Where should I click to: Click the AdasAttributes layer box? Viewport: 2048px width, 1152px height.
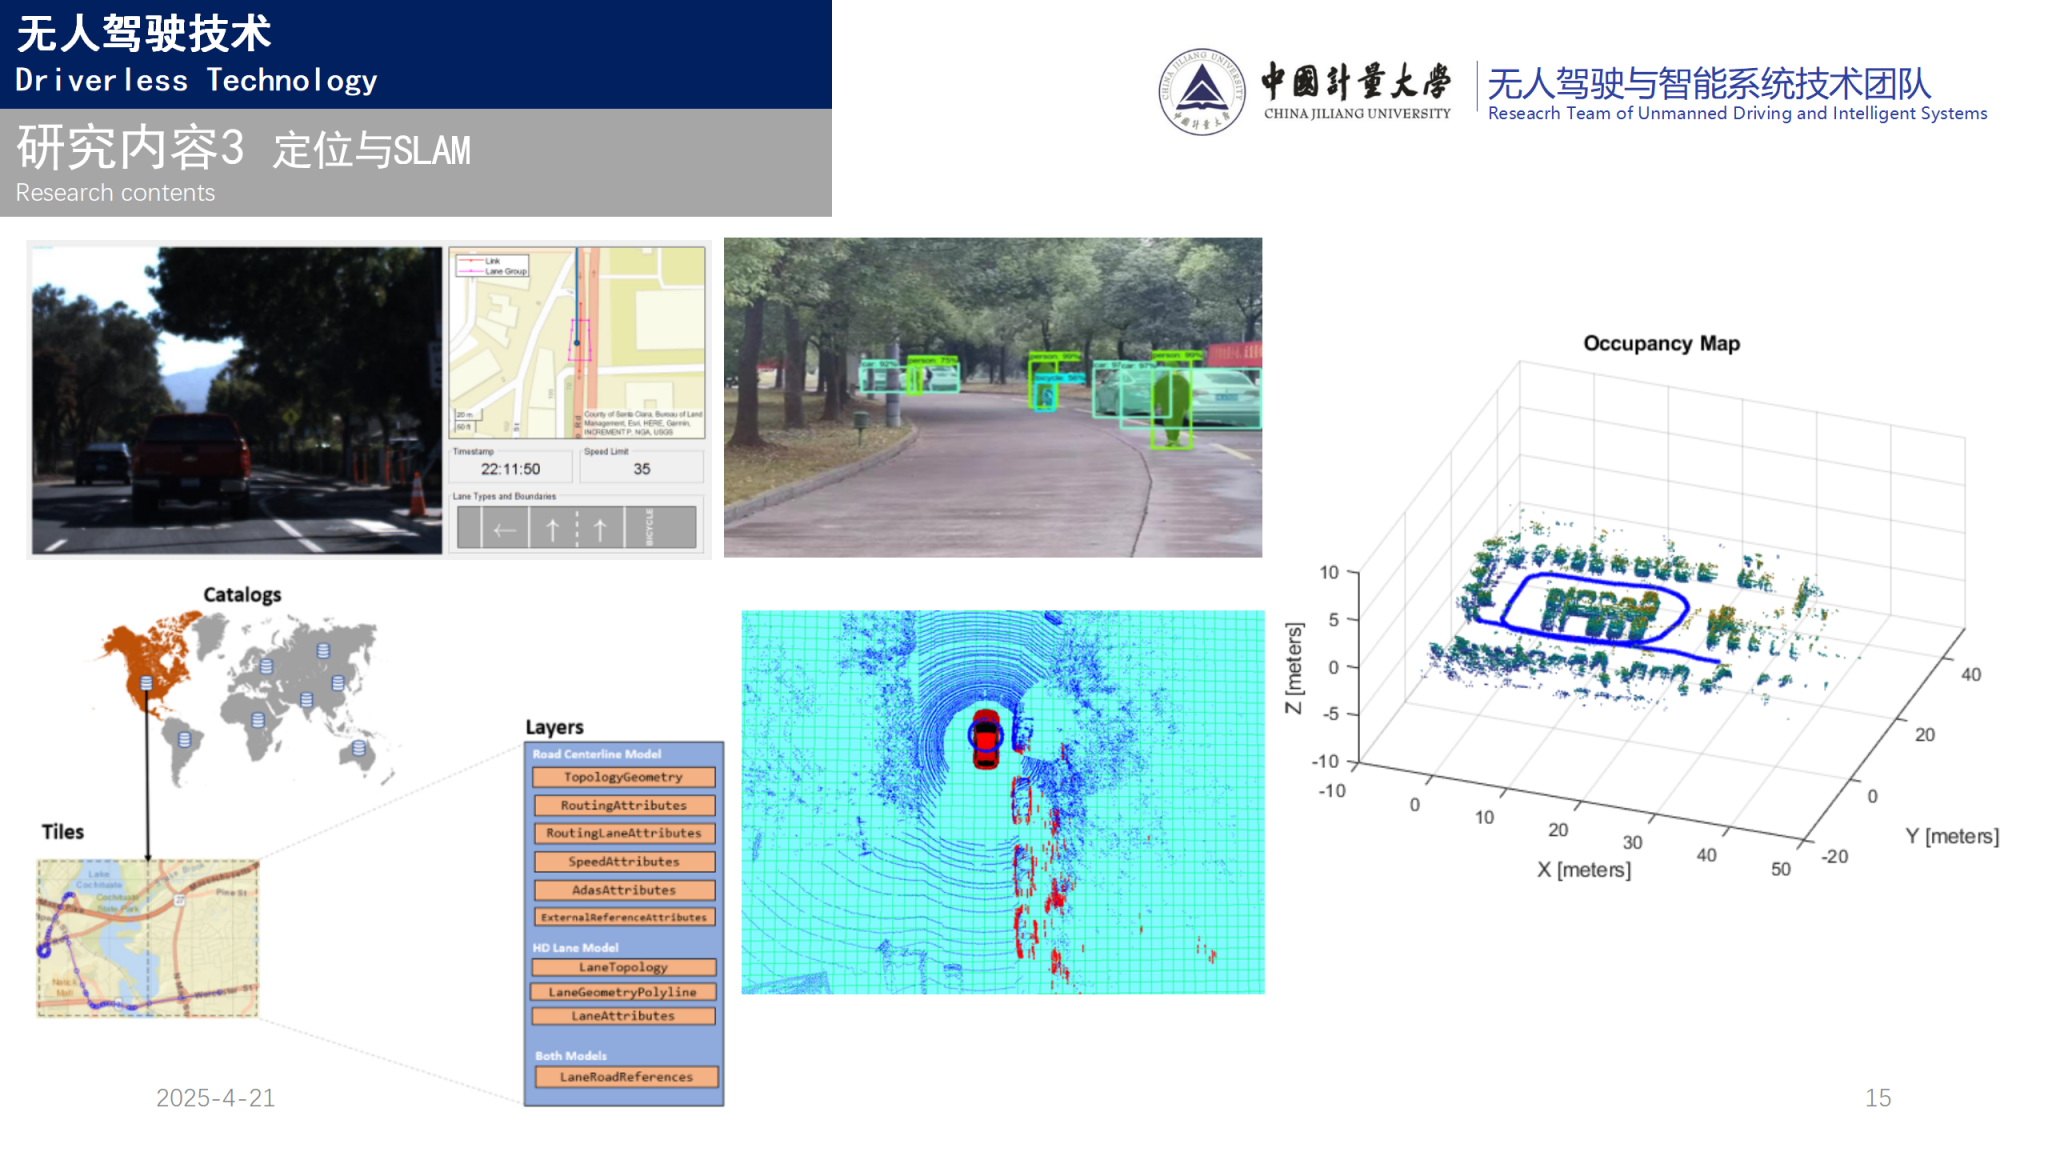coord(623,890)
